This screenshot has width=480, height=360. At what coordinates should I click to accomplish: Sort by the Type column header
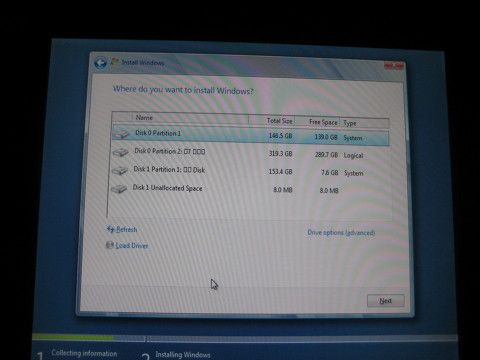(x=364, y=123)
